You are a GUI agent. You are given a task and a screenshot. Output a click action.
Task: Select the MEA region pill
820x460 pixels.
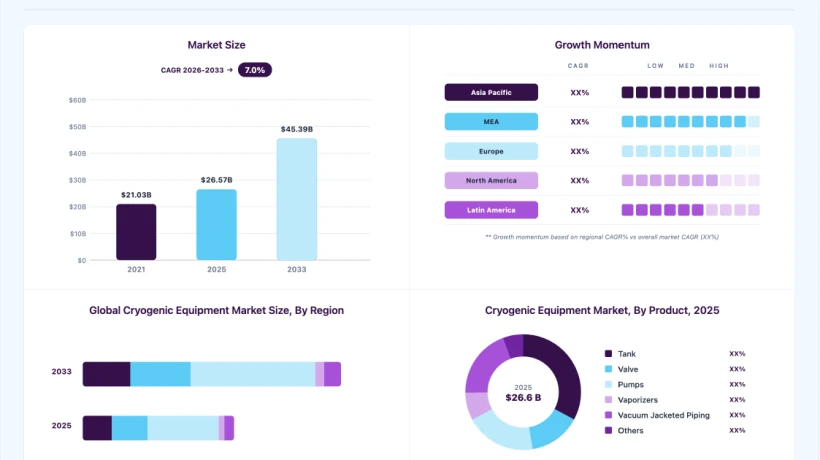point(491,122)
